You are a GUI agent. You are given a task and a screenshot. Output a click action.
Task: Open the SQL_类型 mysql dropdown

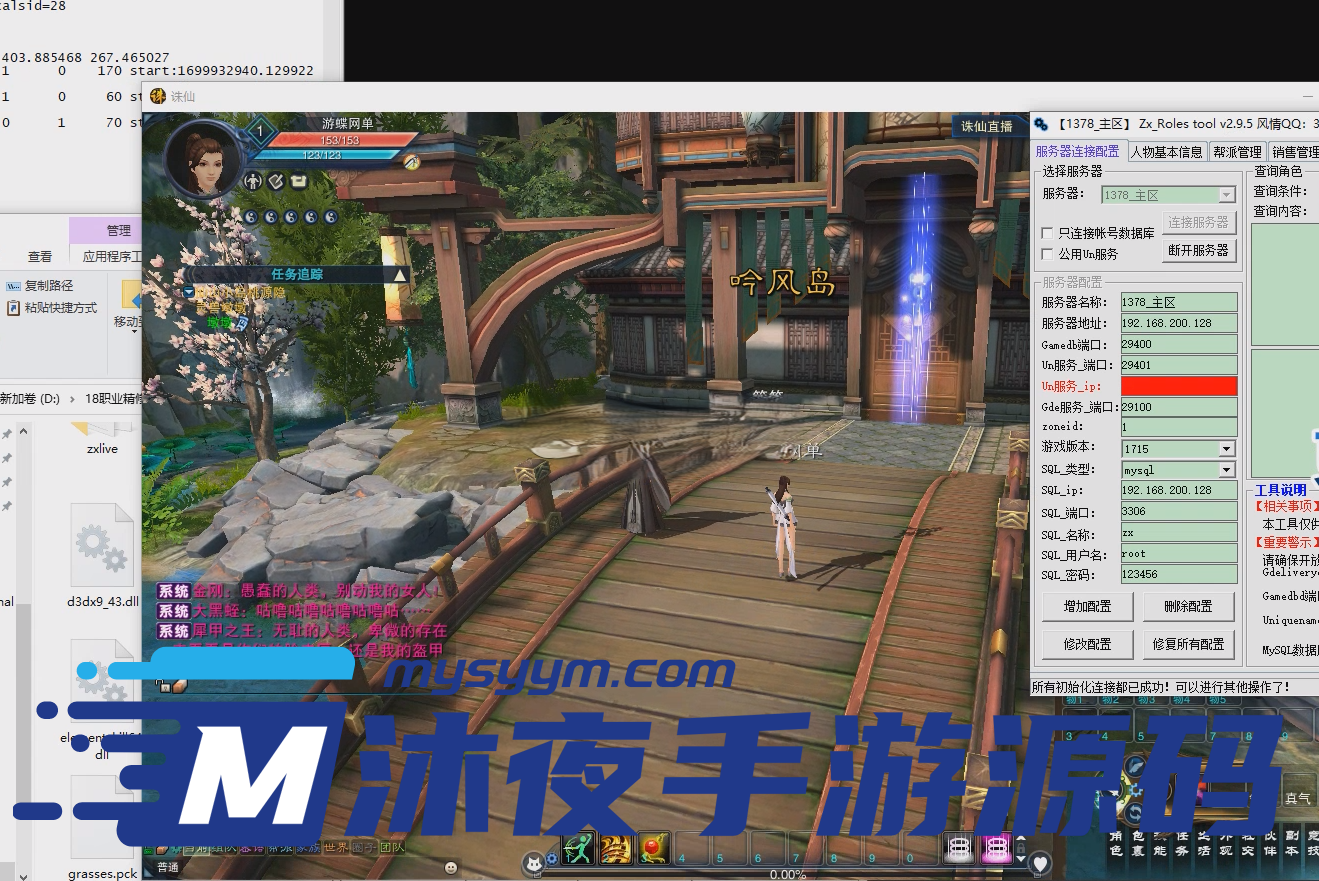click(x=1226, y=470)
